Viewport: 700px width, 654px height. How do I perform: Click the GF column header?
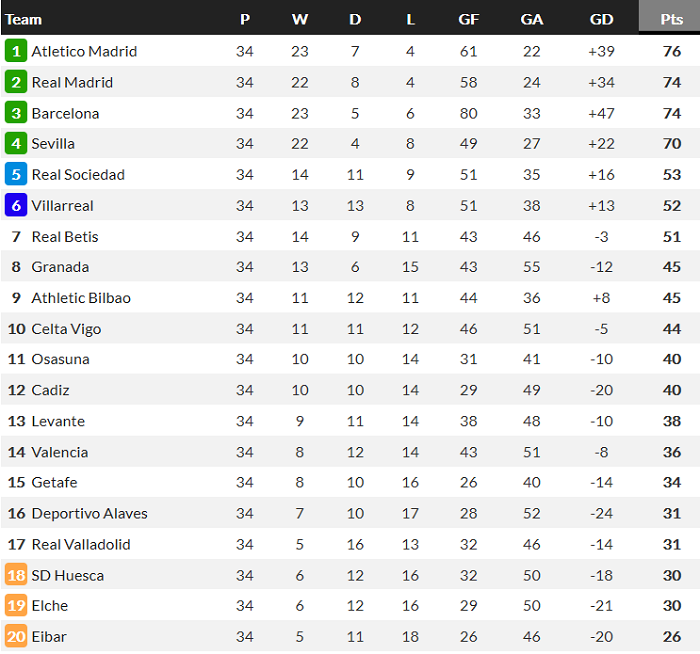(468, 19)
